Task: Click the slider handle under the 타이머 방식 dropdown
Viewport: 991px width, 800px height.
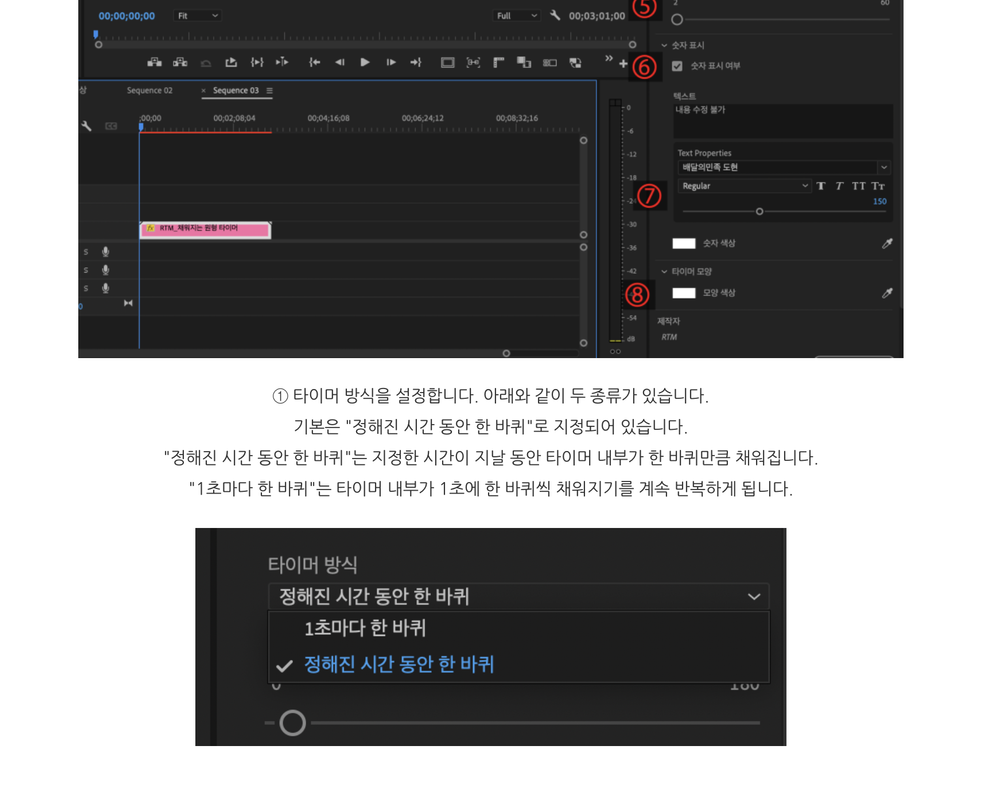Action: [x=293, y=722]
